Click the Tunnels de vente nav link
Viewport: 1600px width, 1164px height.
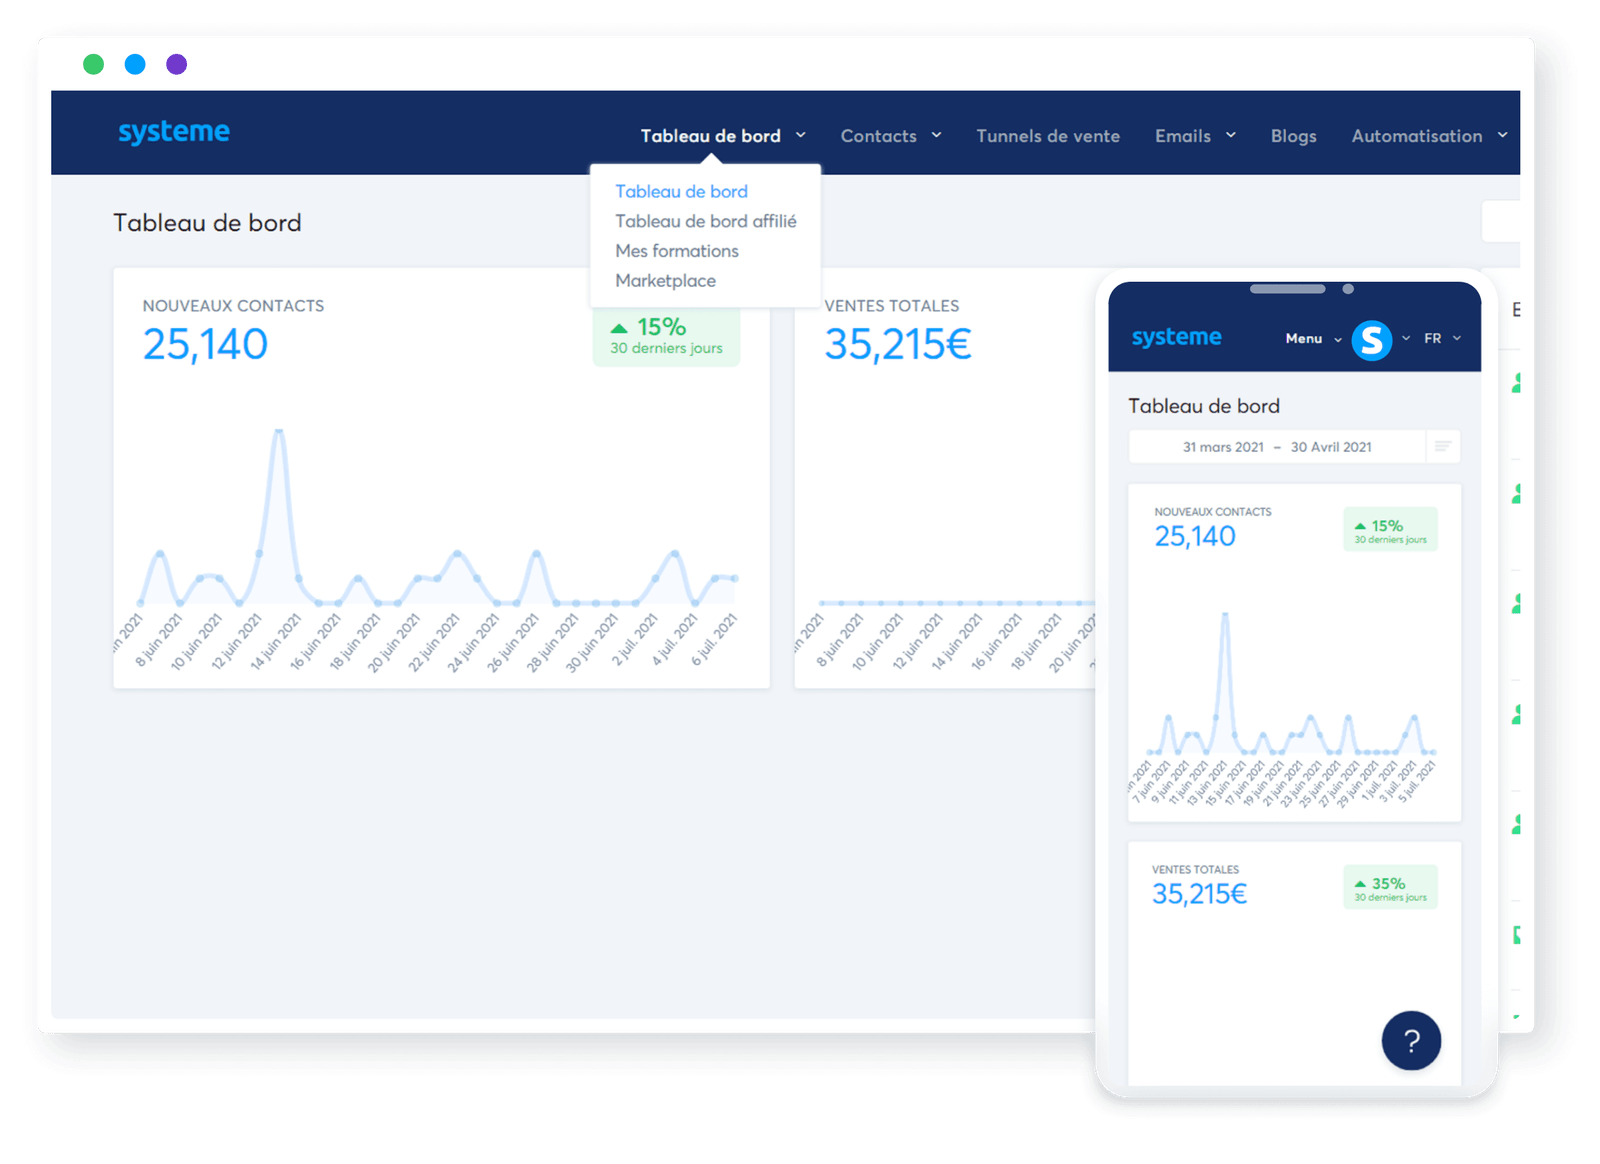click(x=1047, y=135)
